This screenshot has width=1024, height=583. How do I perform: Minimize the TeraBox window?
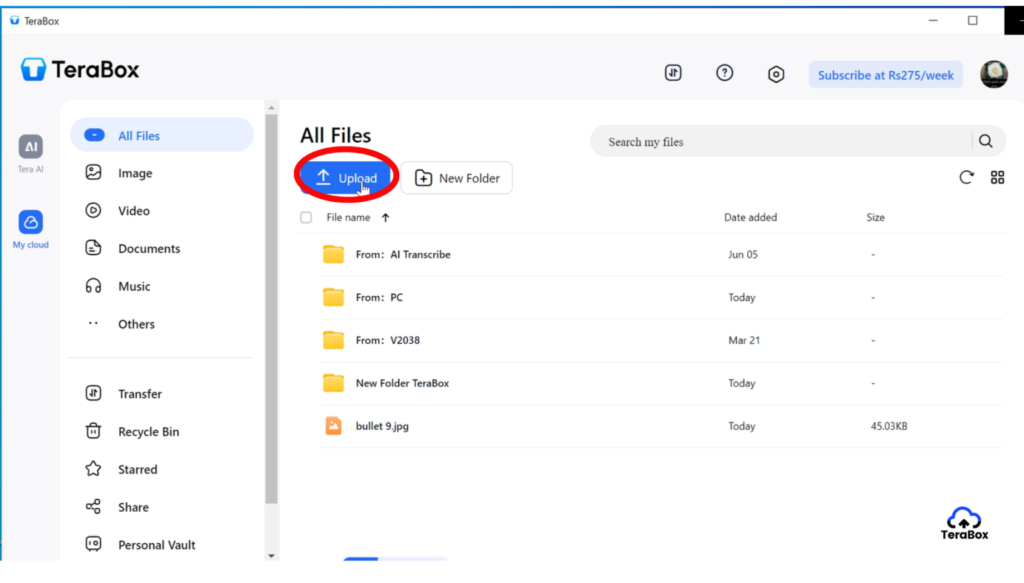(x=933, y=20)
